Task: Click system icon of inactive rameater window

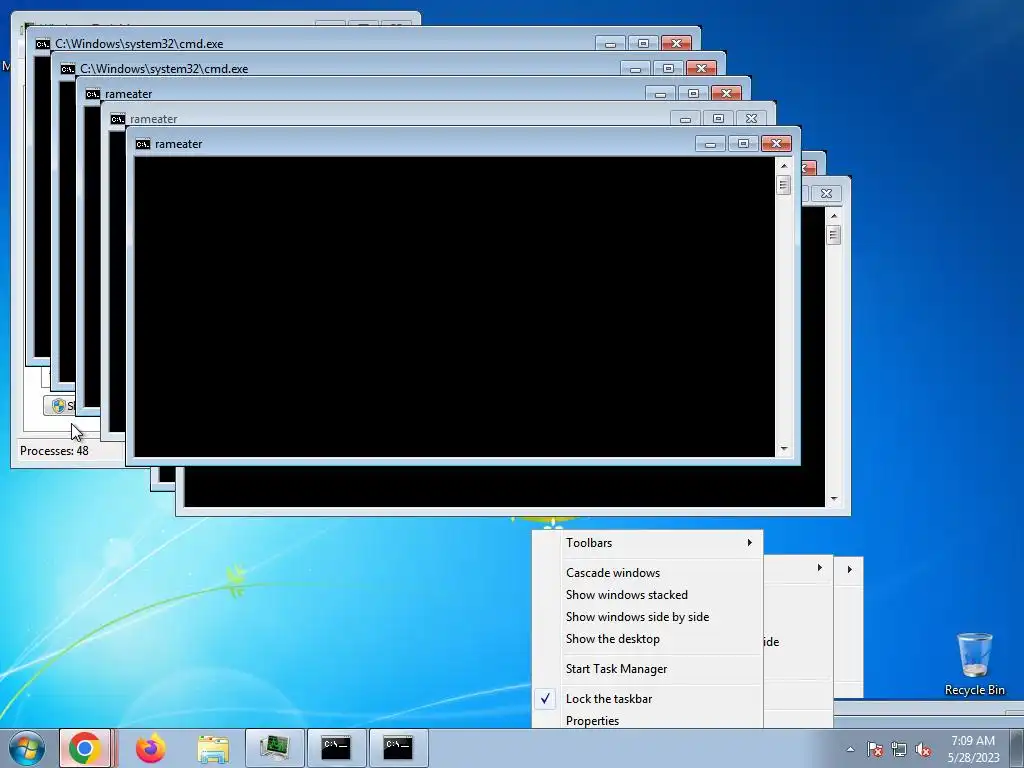Action: click(x=118, y=120)
